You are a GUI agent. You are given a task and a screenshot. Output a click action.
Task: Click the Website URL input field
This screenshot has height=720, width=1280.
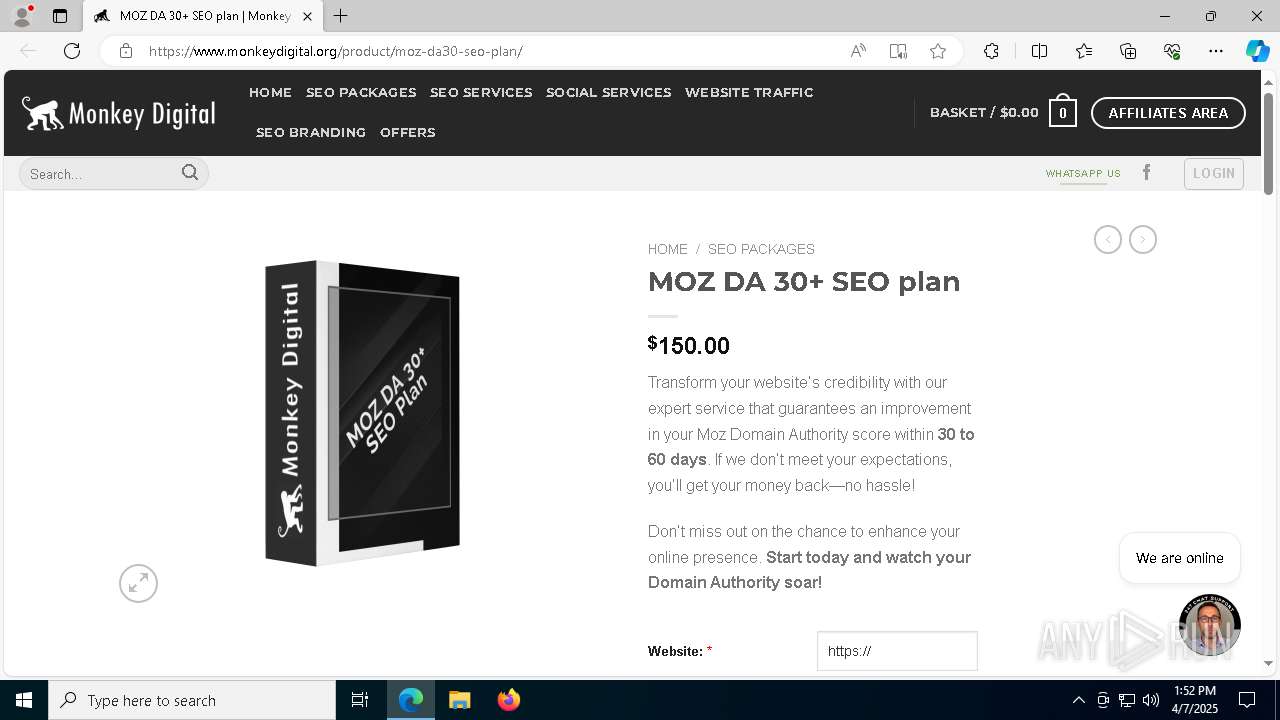(897, 651)
